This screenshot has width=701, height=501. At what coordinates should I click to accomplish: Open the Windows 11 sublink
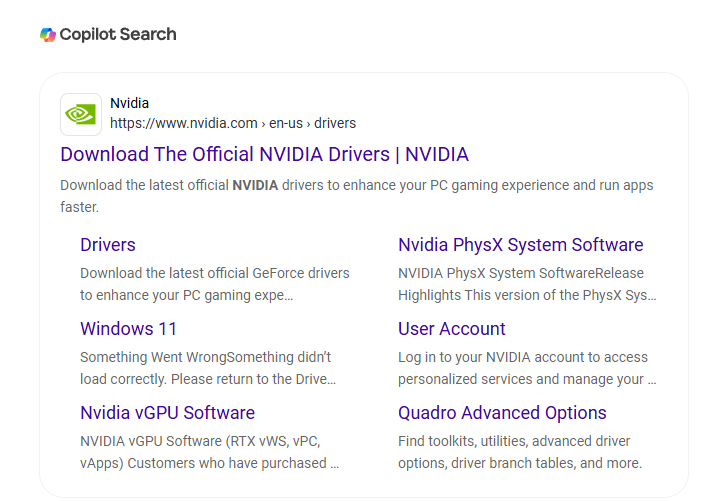128,329
